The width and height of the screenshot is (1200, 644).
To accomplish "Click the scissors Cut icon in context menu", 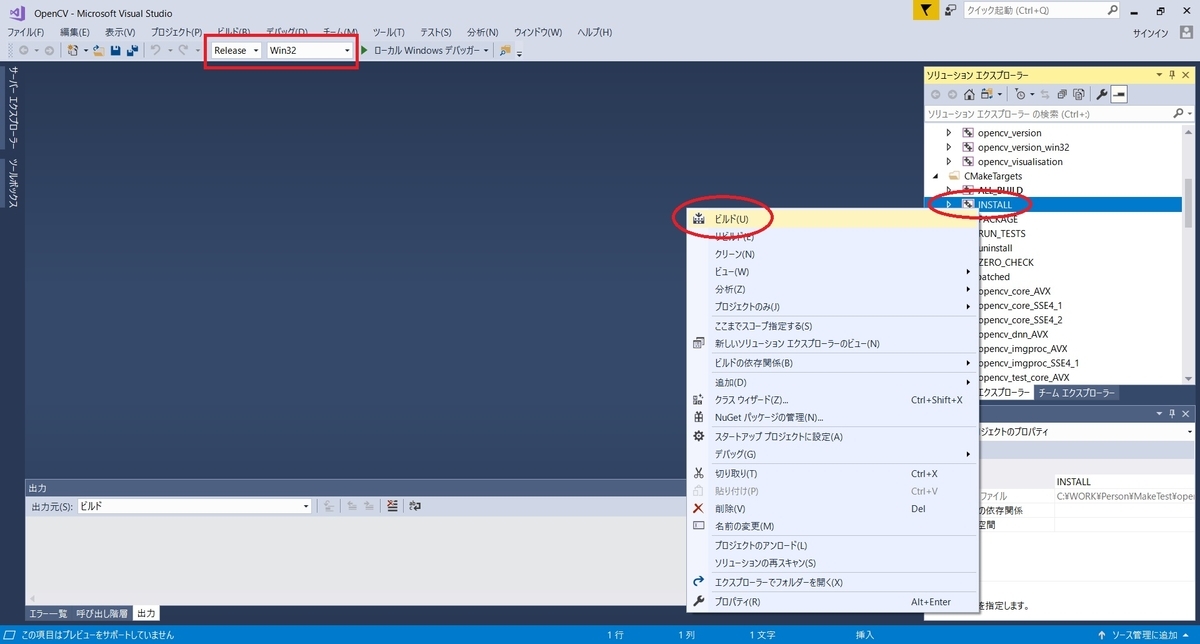I will point(698,473).
